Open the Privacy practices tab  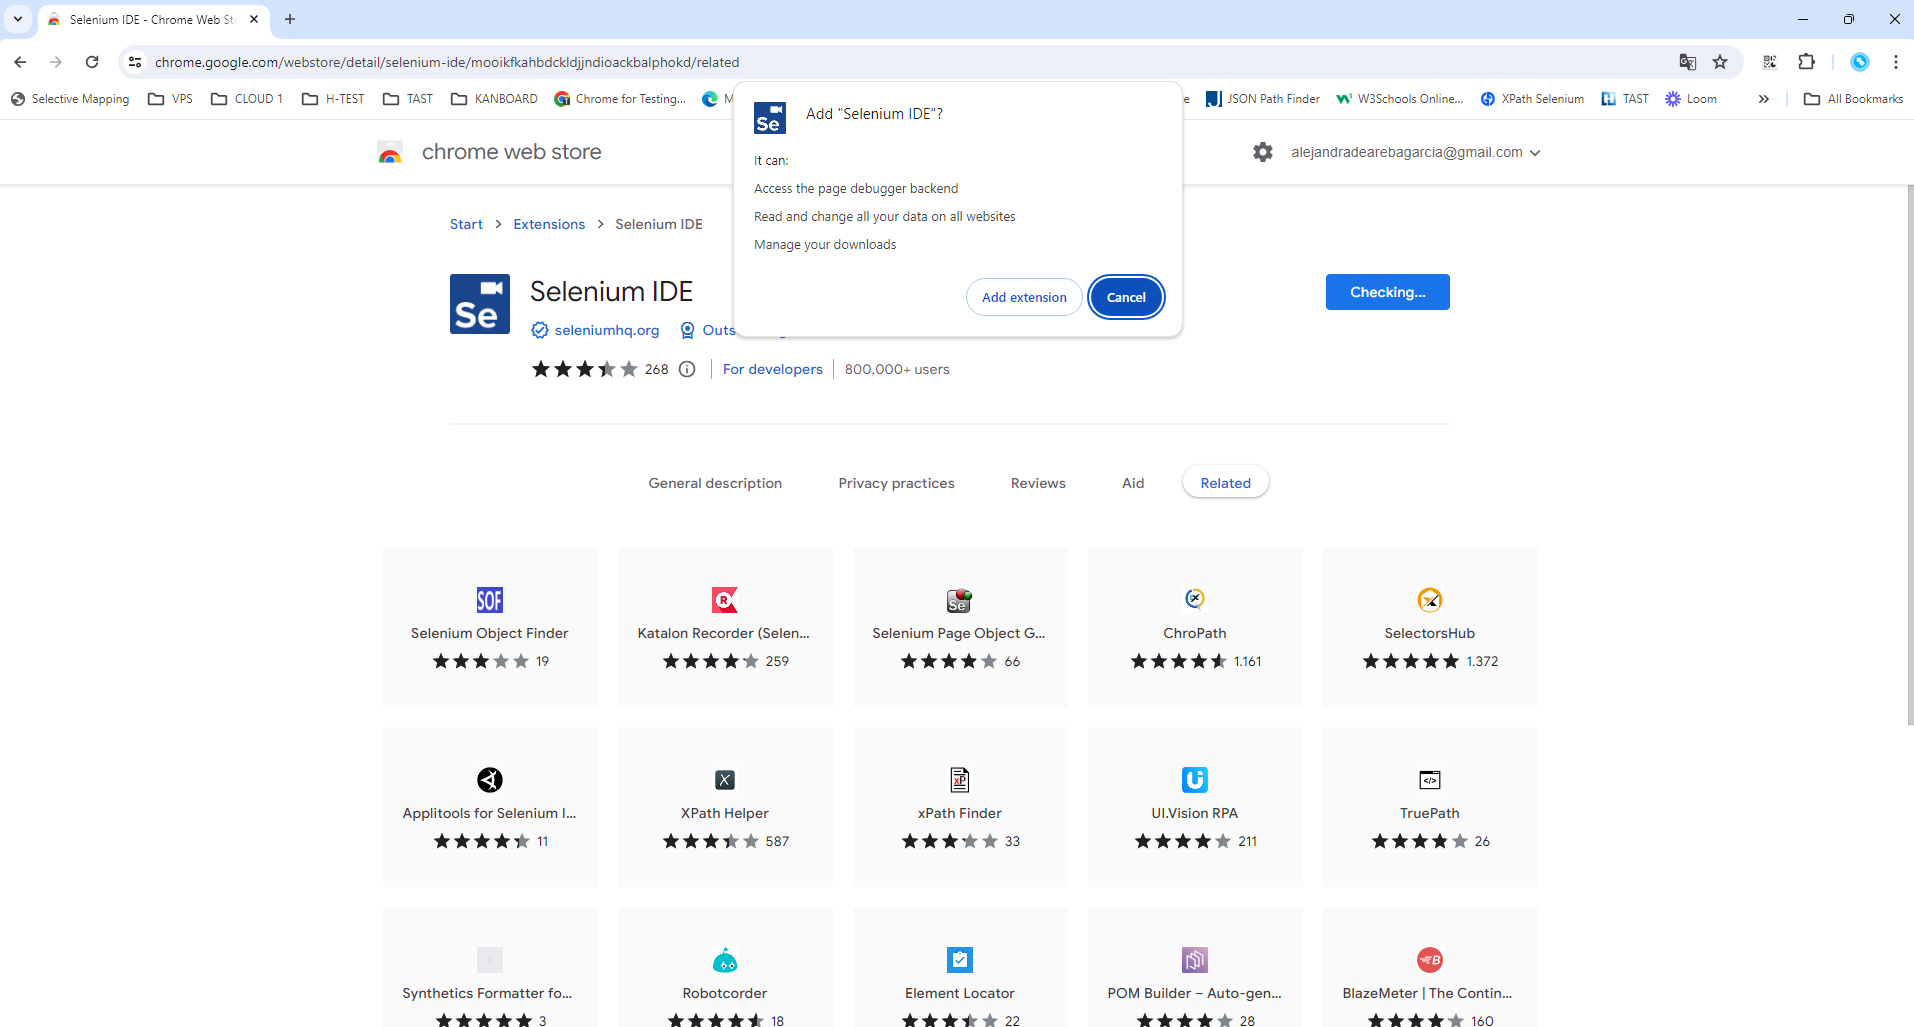point(896,483)
